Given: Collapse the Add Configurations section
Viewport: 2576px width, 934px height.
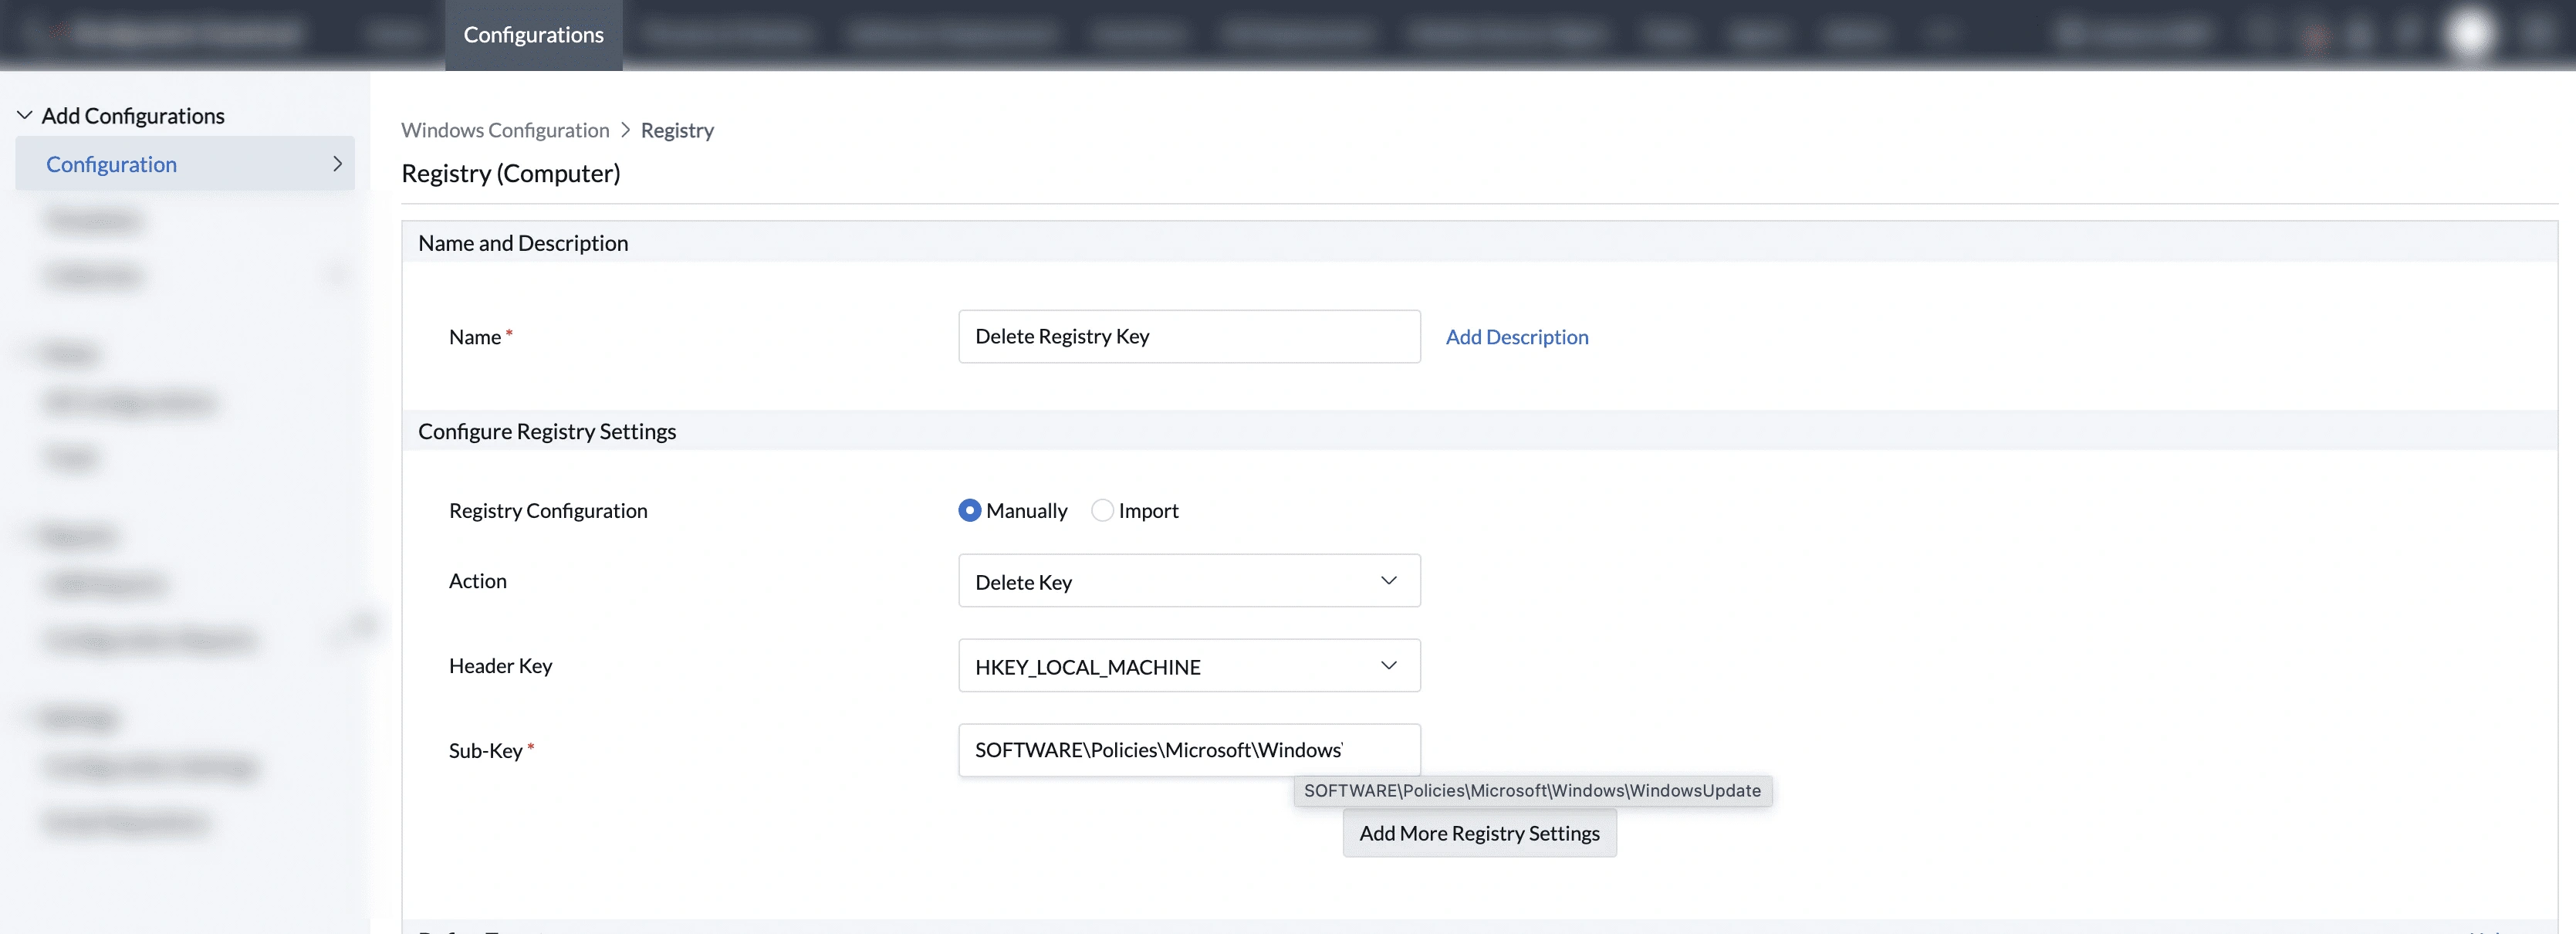Looking at the screenshot, I should pos(24,116).
